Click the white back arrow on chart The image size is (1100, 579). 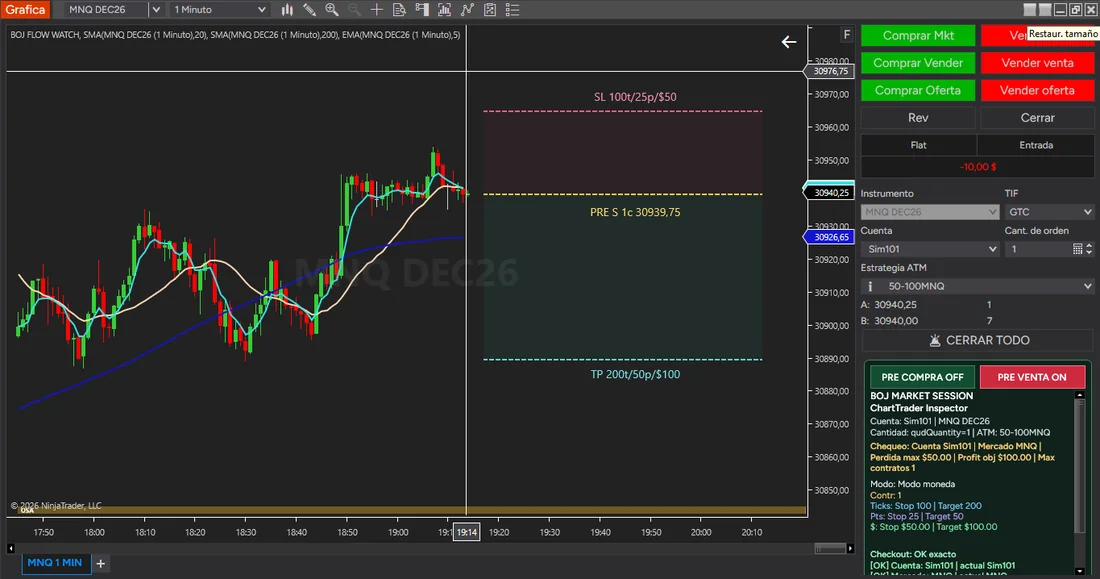pyautogui.click(x=789, y=42)
